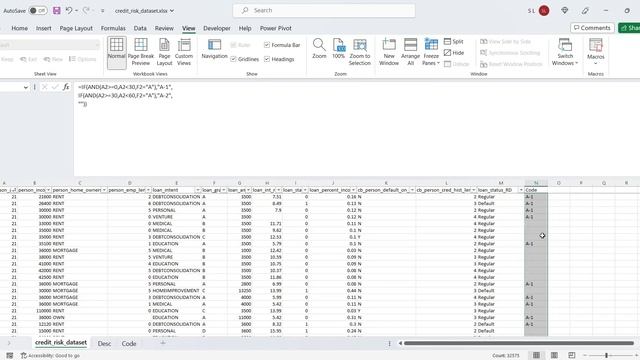Open the Home ribbon tab
The image size is (640, 360).
(x=20, y=28)
